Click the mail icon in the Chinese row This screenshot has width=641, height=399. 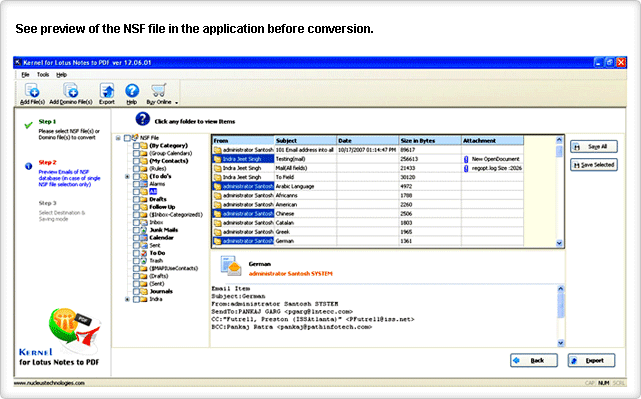coord(217,214)
